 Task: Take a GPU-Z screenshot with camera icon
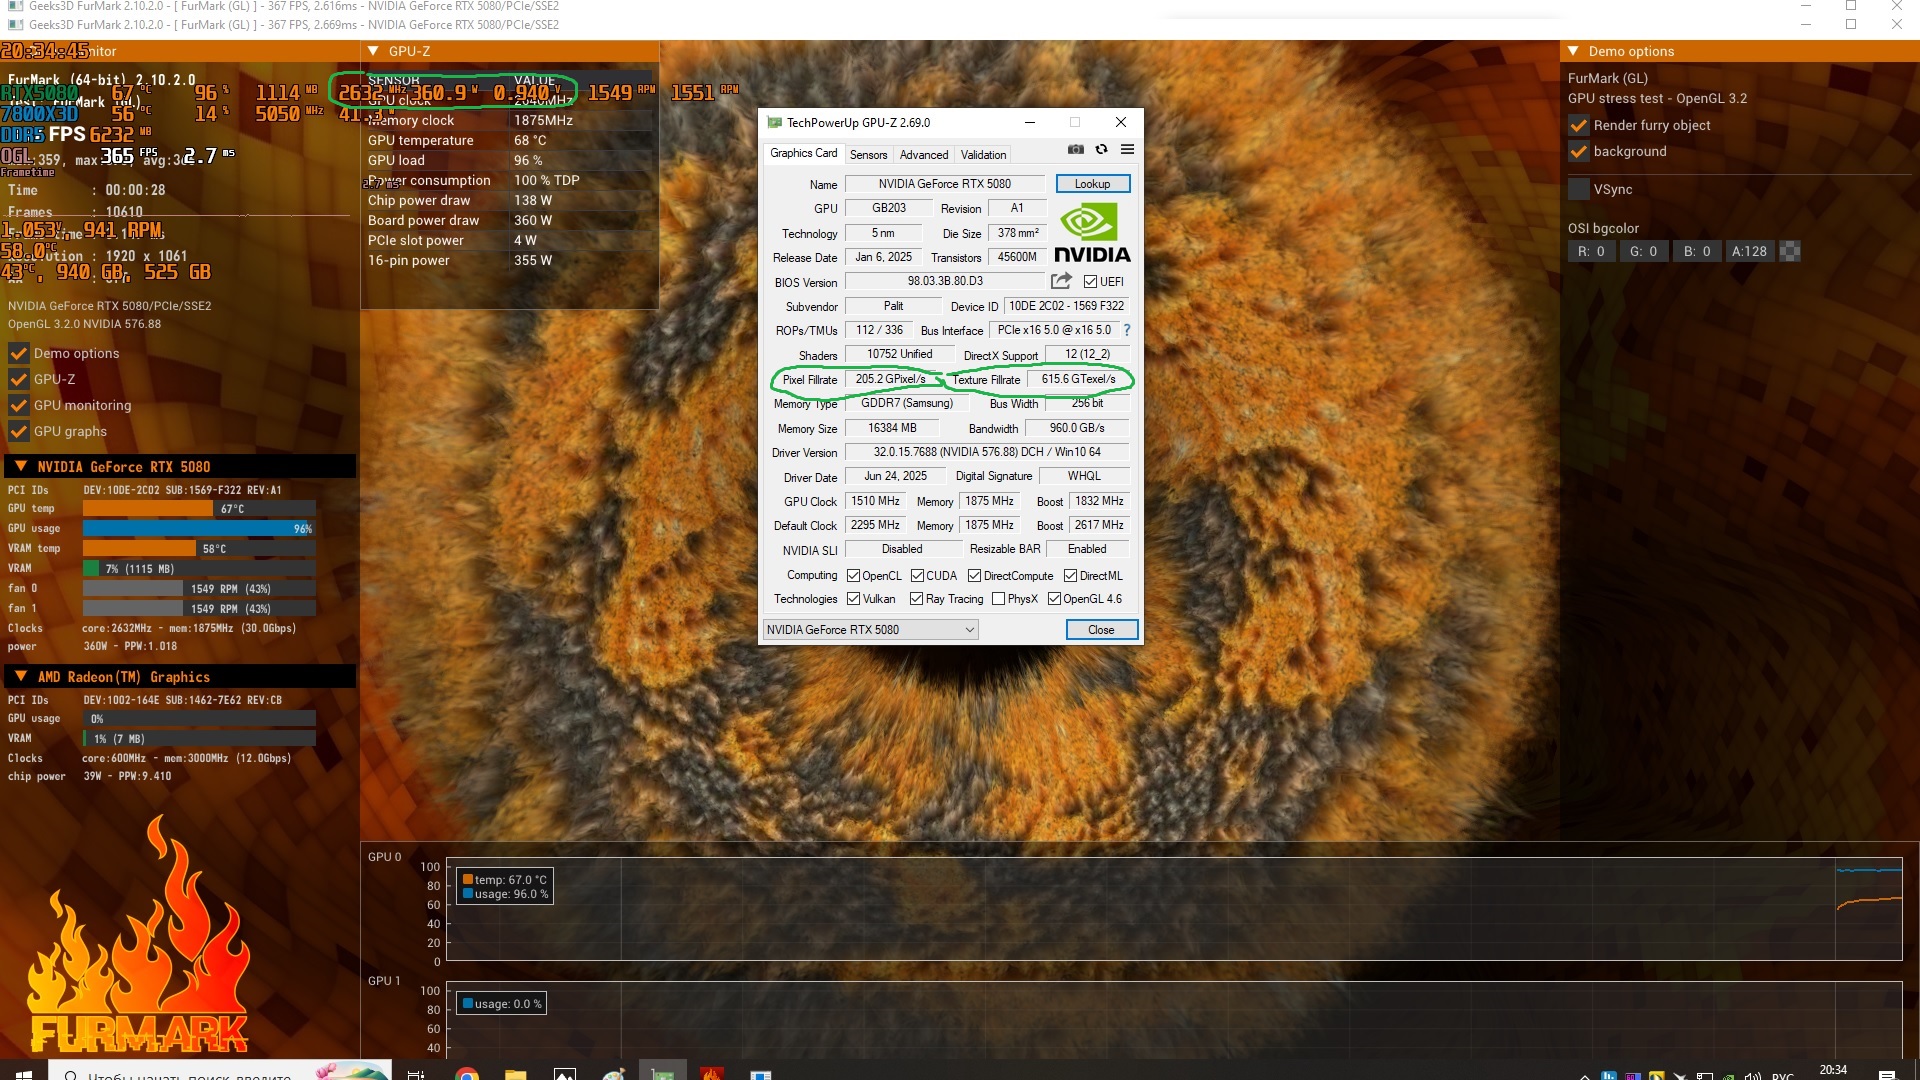click(x=1075, y=150)
